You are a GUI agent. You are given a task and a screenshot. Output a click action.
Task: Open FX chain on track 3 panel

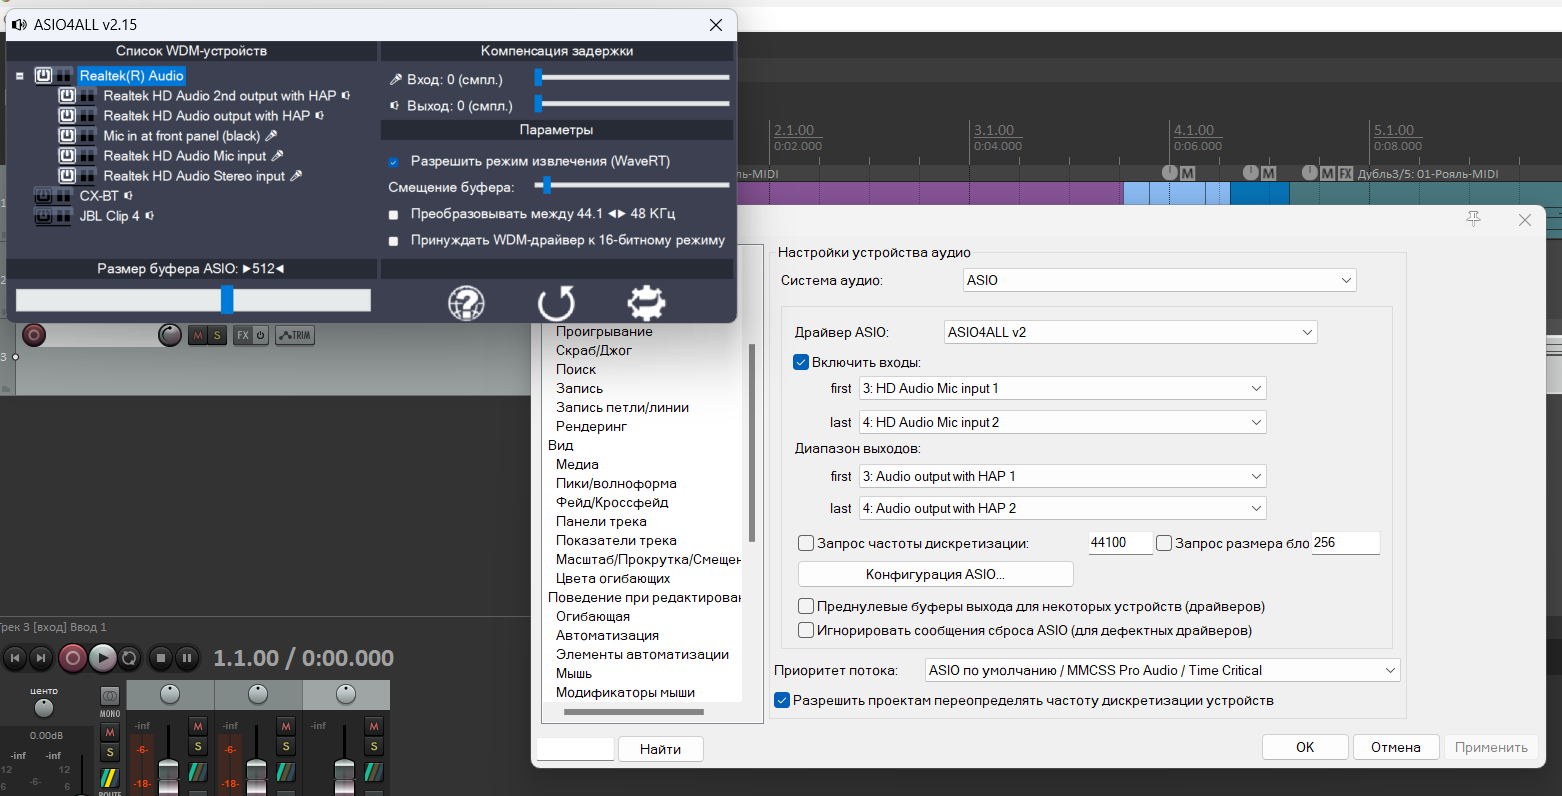point(242,335)
